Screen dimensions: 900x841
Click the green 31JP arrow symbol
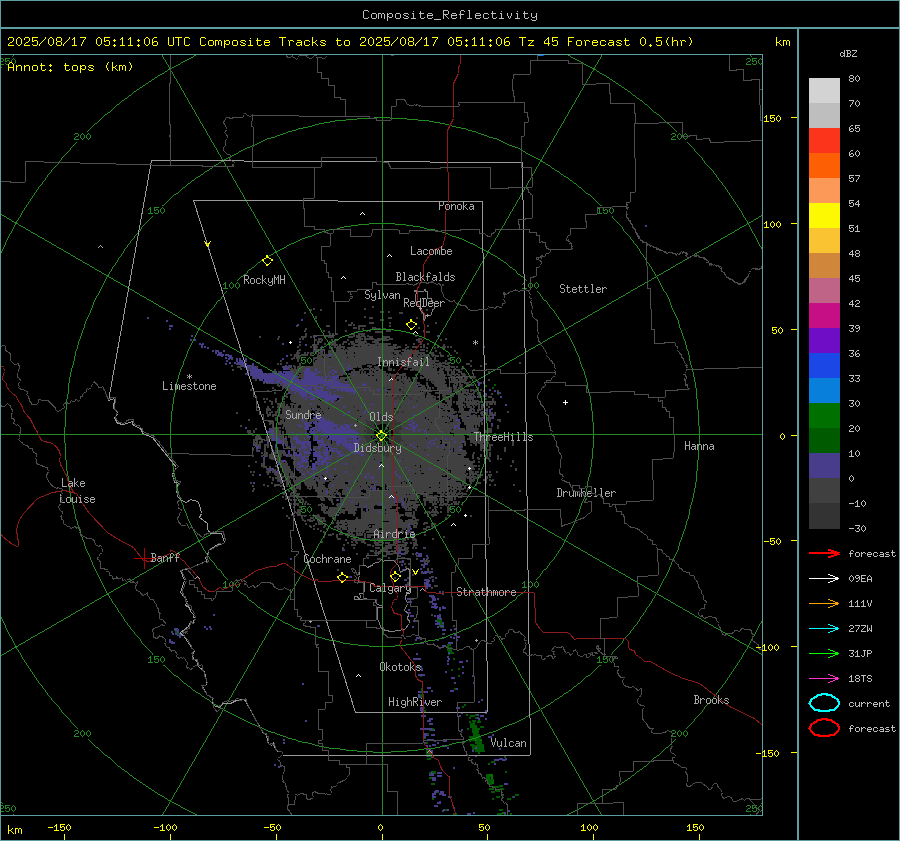pos(824,653)
